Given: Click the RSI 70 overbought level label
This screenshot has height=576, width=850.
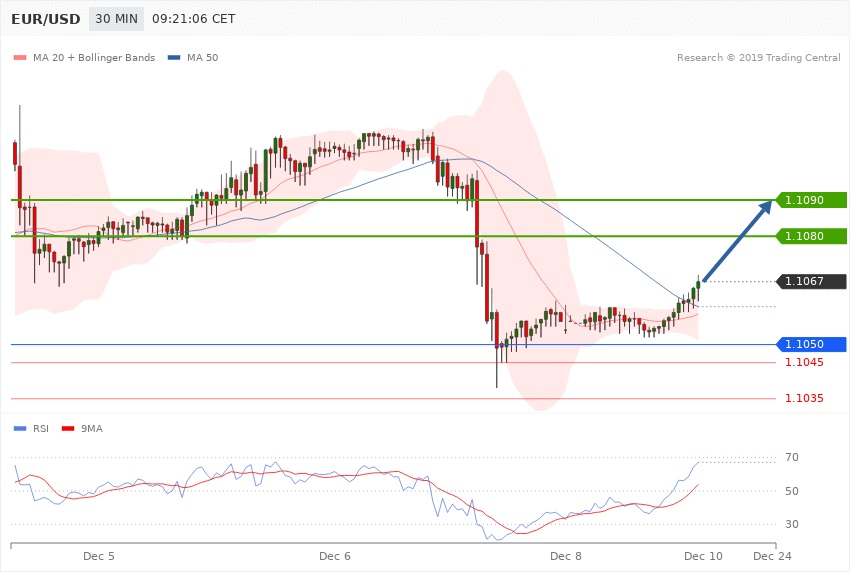Looking at the screenshot, I should coord(791,458).
